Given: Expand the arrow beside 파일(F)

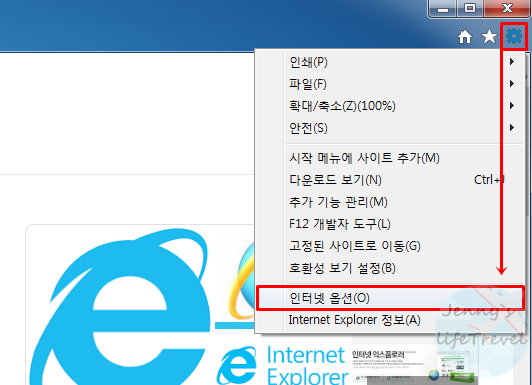Looking at the screenshot, I should point(512,84).
